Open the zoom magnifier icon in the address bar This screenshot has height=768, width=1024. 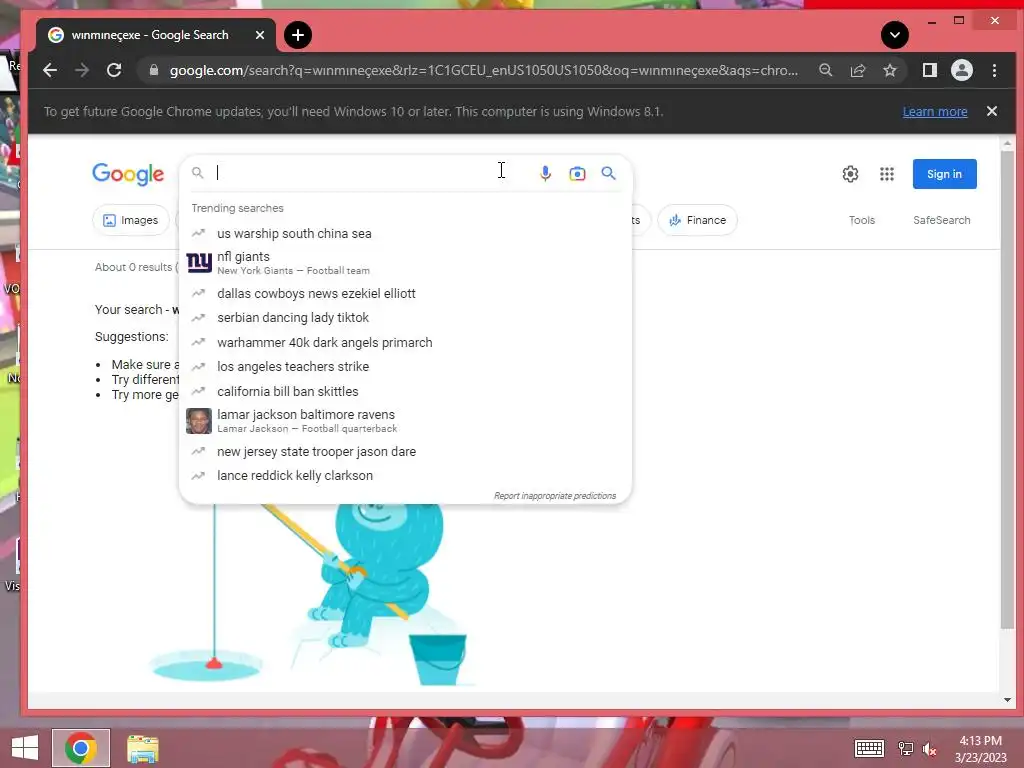point(825,71)
